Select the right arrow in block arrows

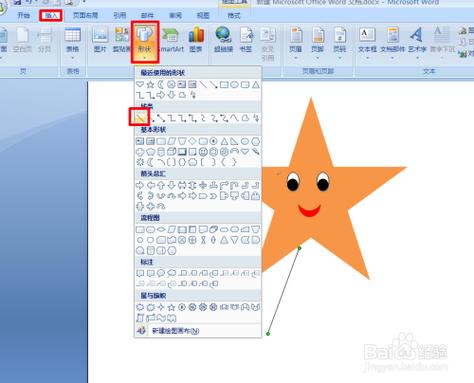click(140, 185)
